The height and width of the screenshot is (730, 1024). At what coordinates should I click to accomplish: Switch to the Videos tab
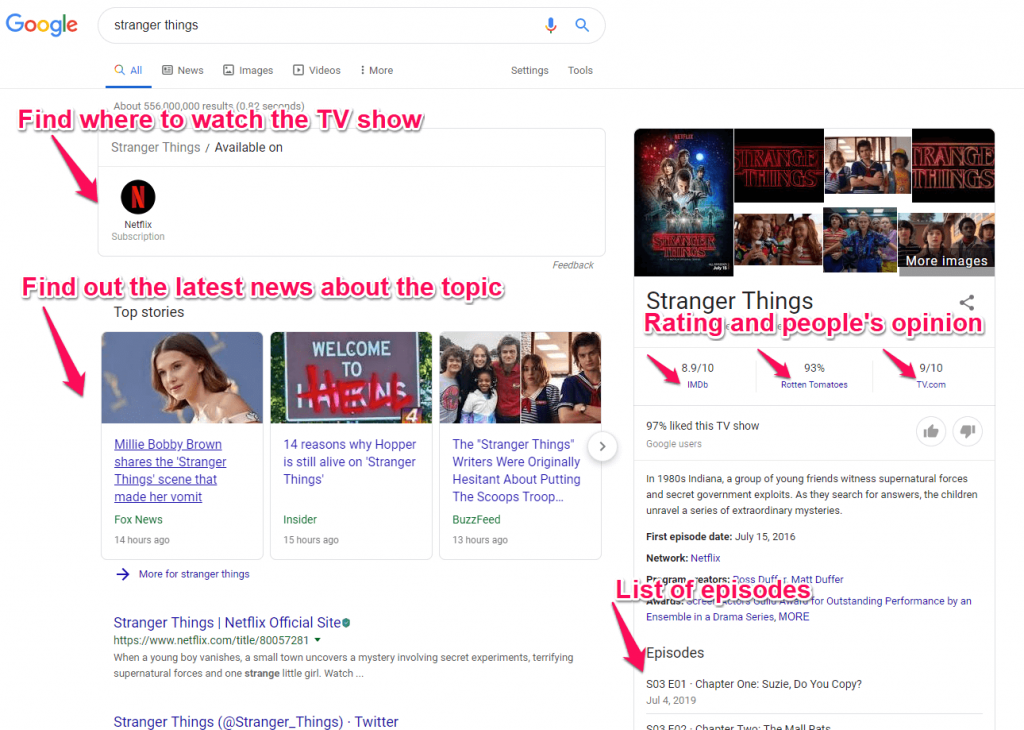[317, 71]
